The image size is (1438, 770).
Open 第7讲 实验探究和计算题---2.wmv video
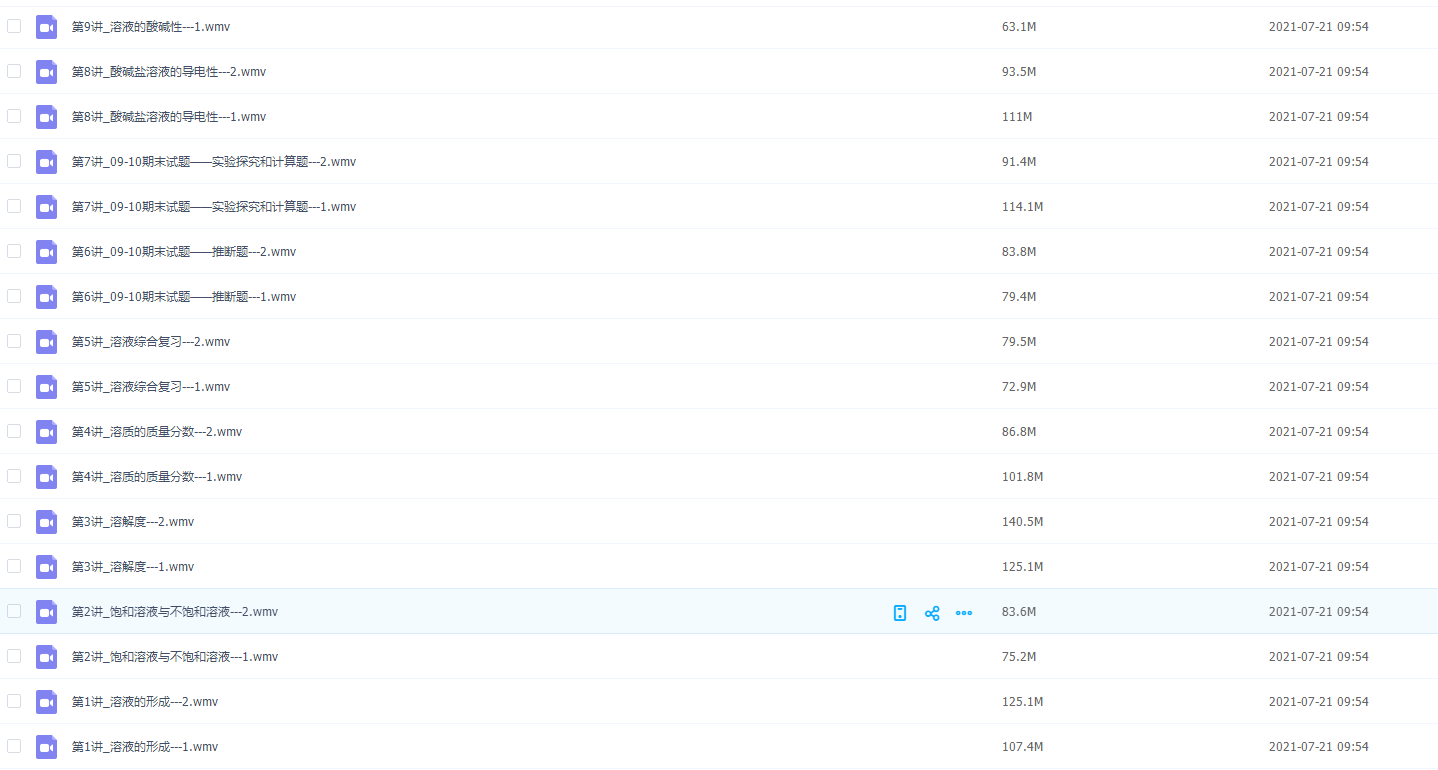coord(213,162)
